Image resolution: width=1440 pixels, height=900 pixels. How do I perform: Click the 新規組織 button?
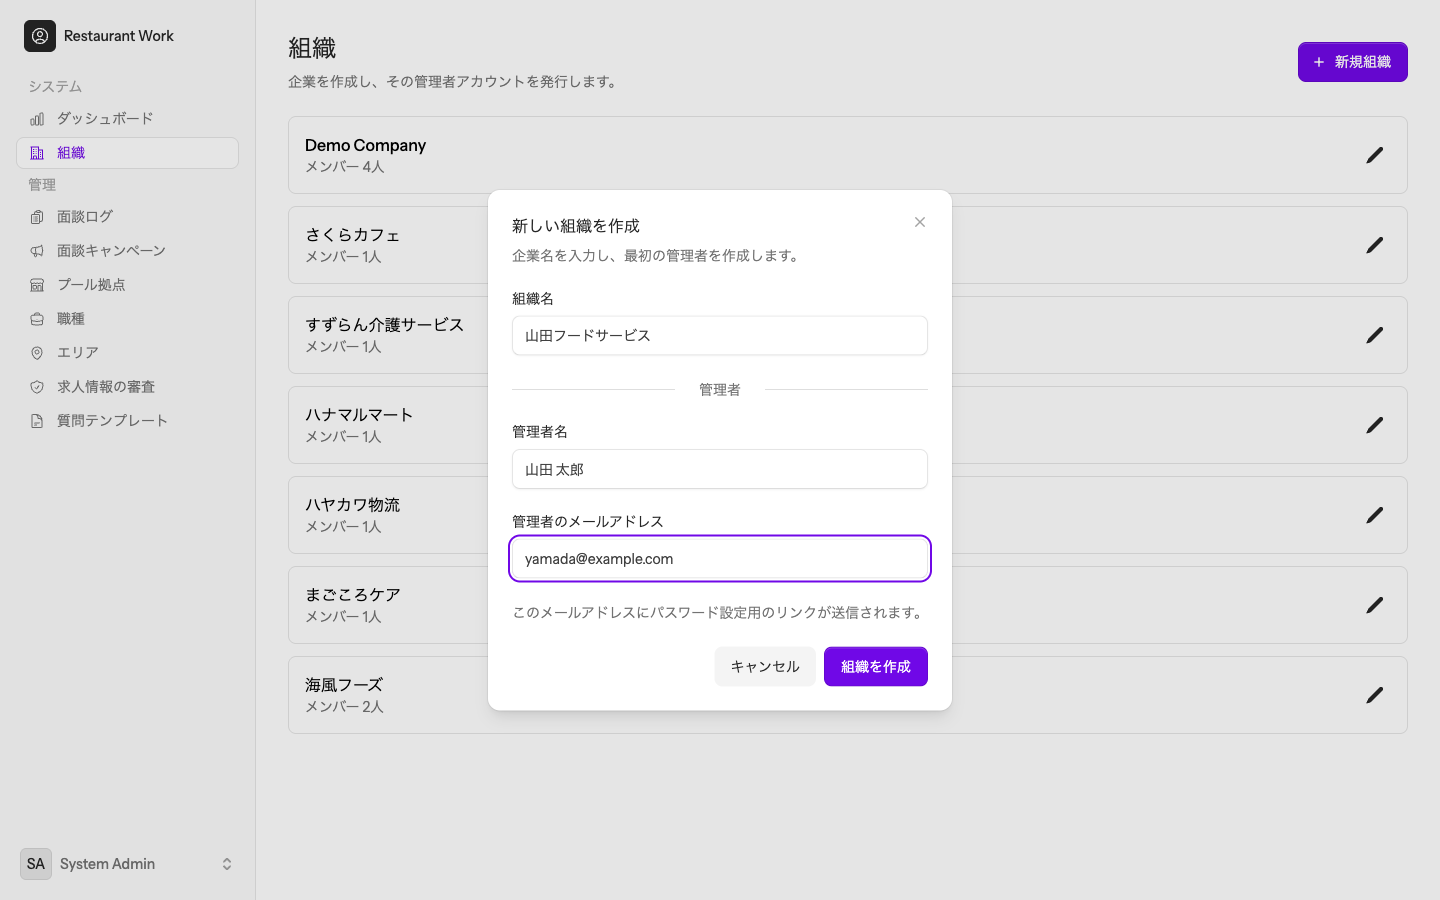[x=1353, y=62]
